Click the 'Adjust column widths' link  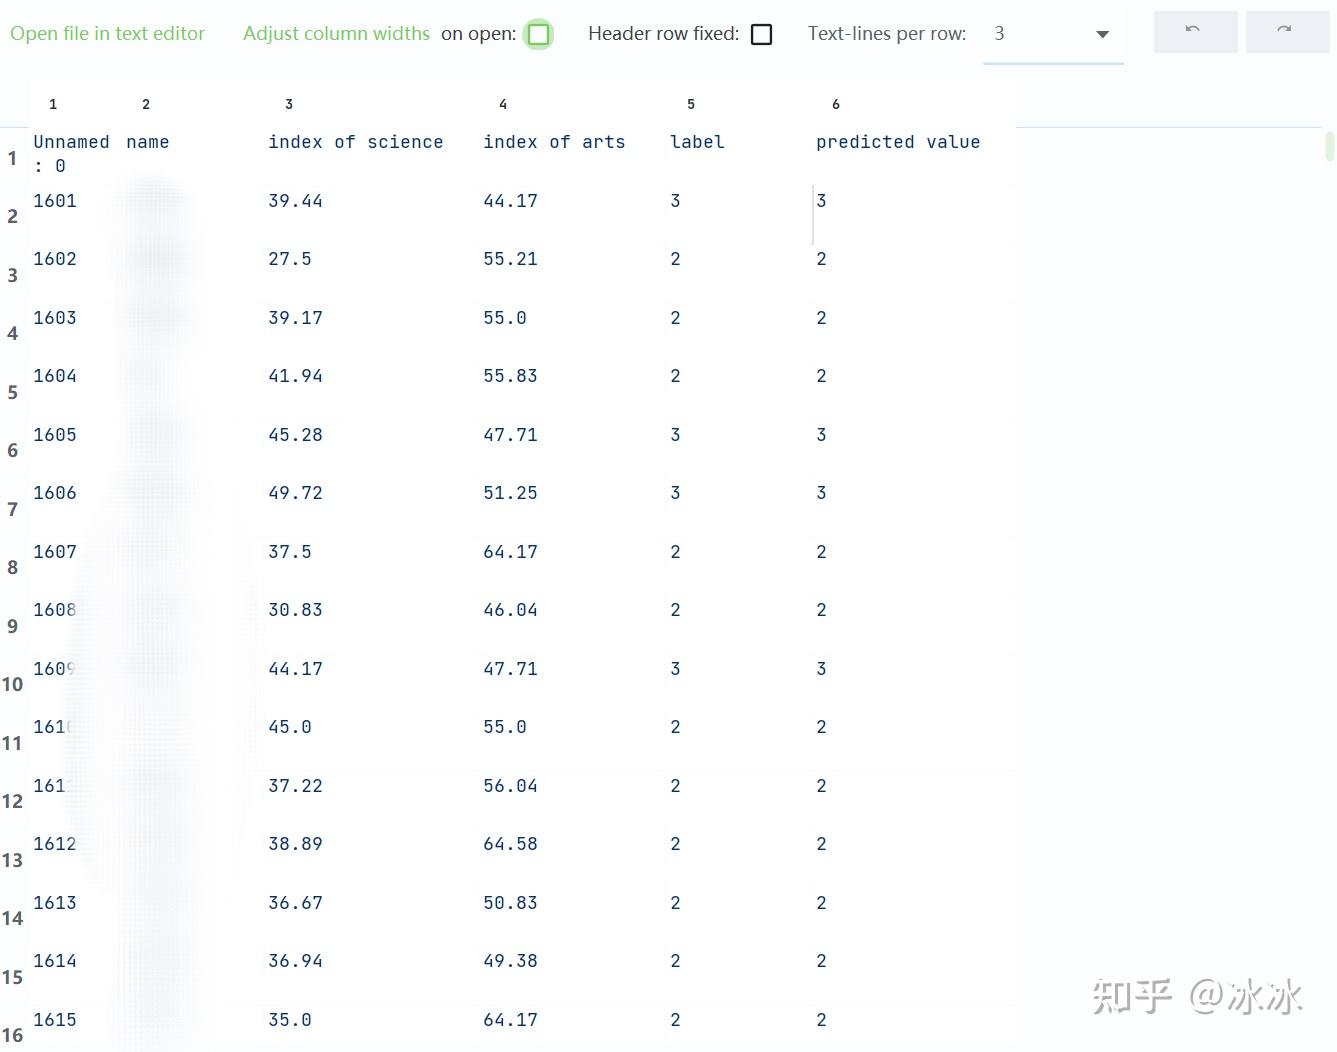pos(336,33)
